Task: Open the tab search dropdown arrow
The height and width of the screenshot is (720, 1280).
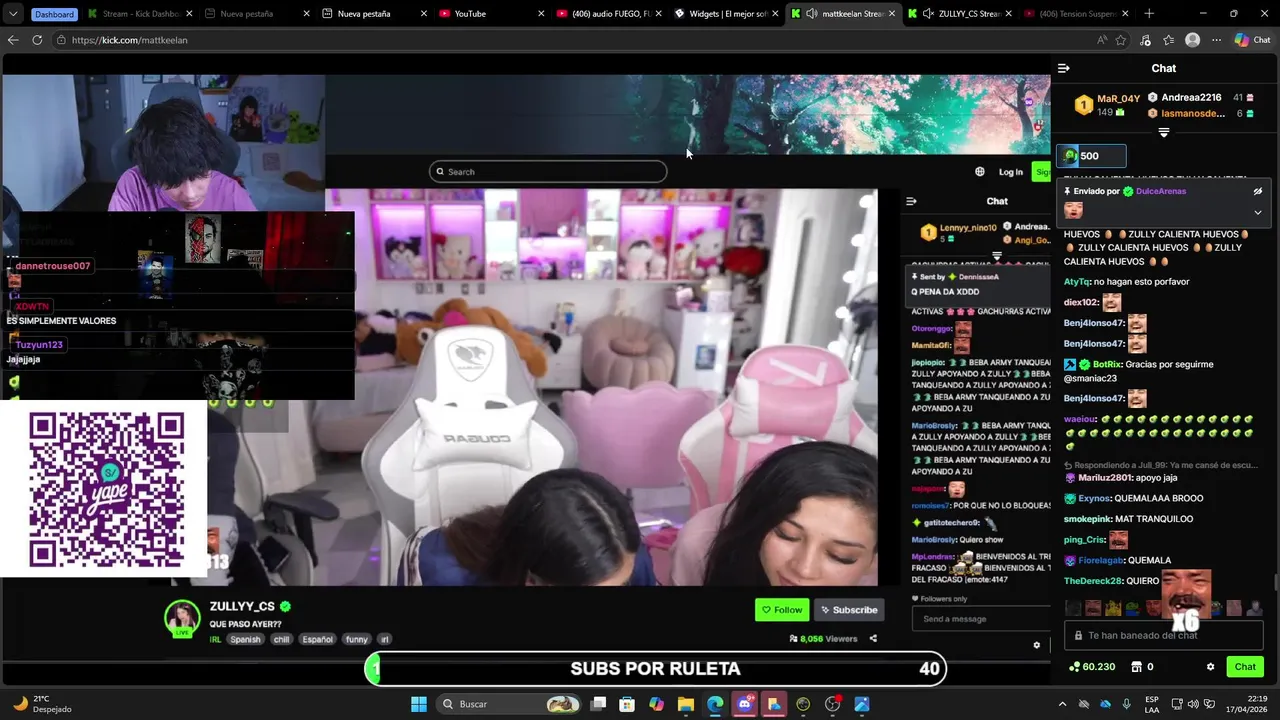Action: [13, 14]
